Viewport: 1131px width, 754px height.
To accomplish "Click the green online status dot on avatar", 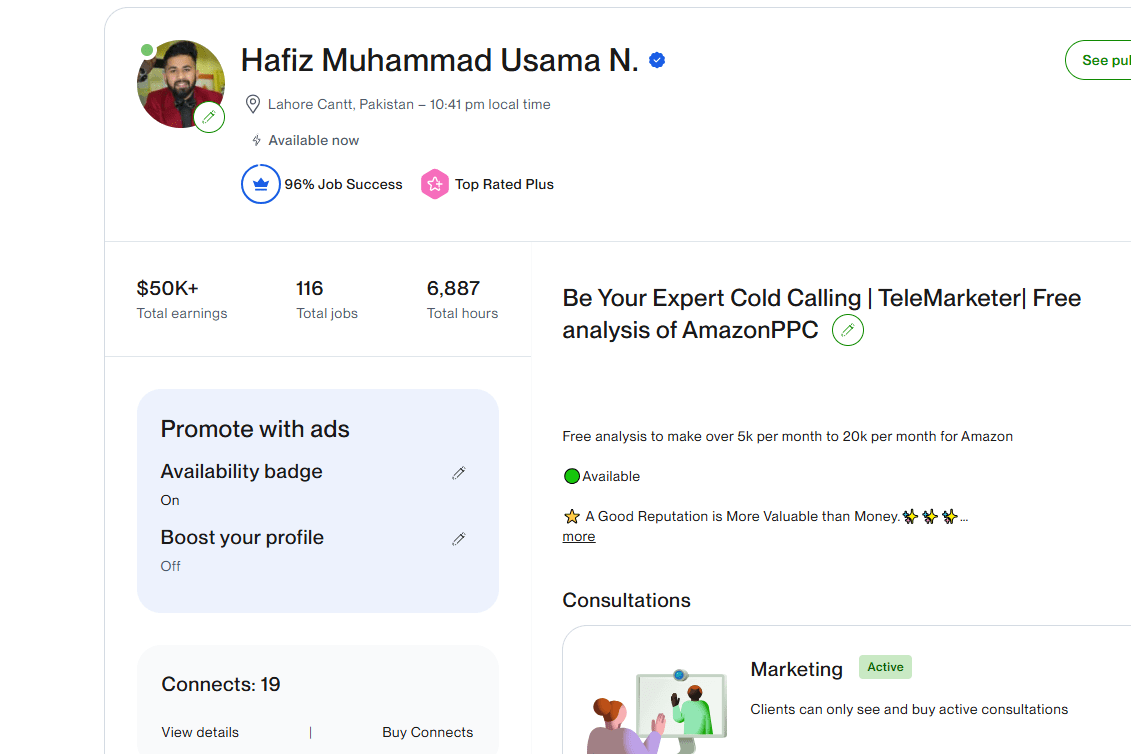I will [x=147, y=50].
